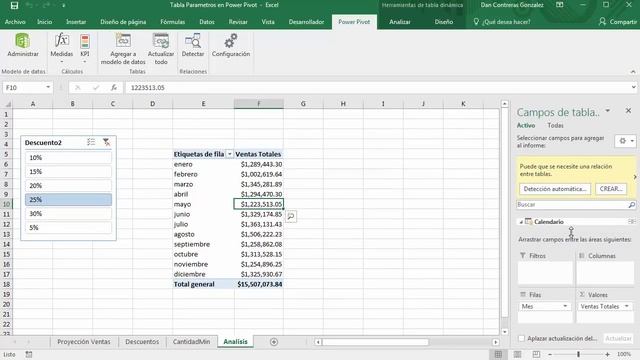Screen dimensions: 640x360
Task: Open the Insertar ribbon tab
Action: click(76, 22)
